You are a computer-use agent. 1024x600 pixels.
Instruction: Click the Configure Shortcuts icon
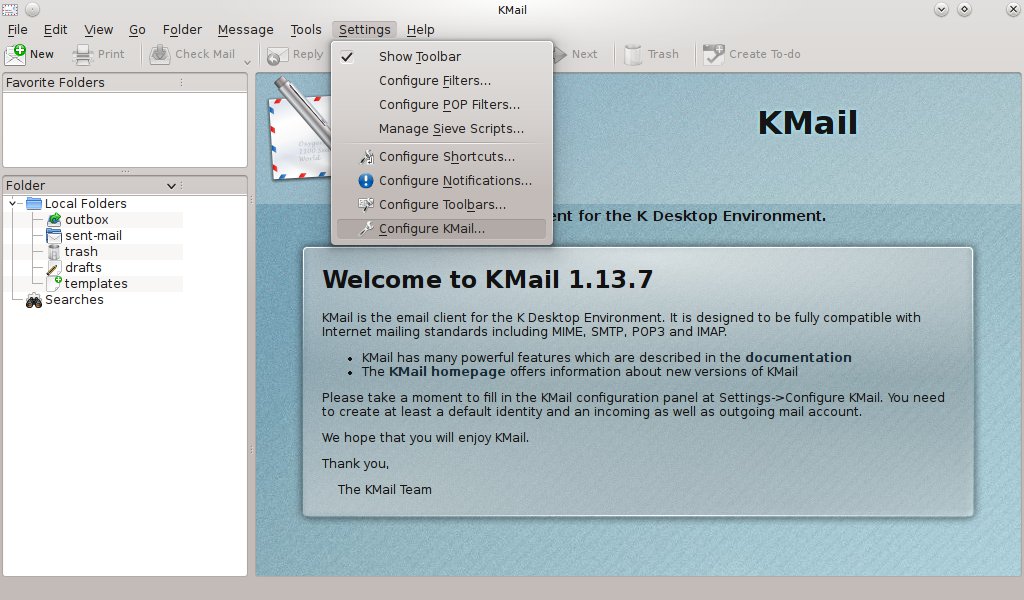pyautogui.click(x=366, y=157)
